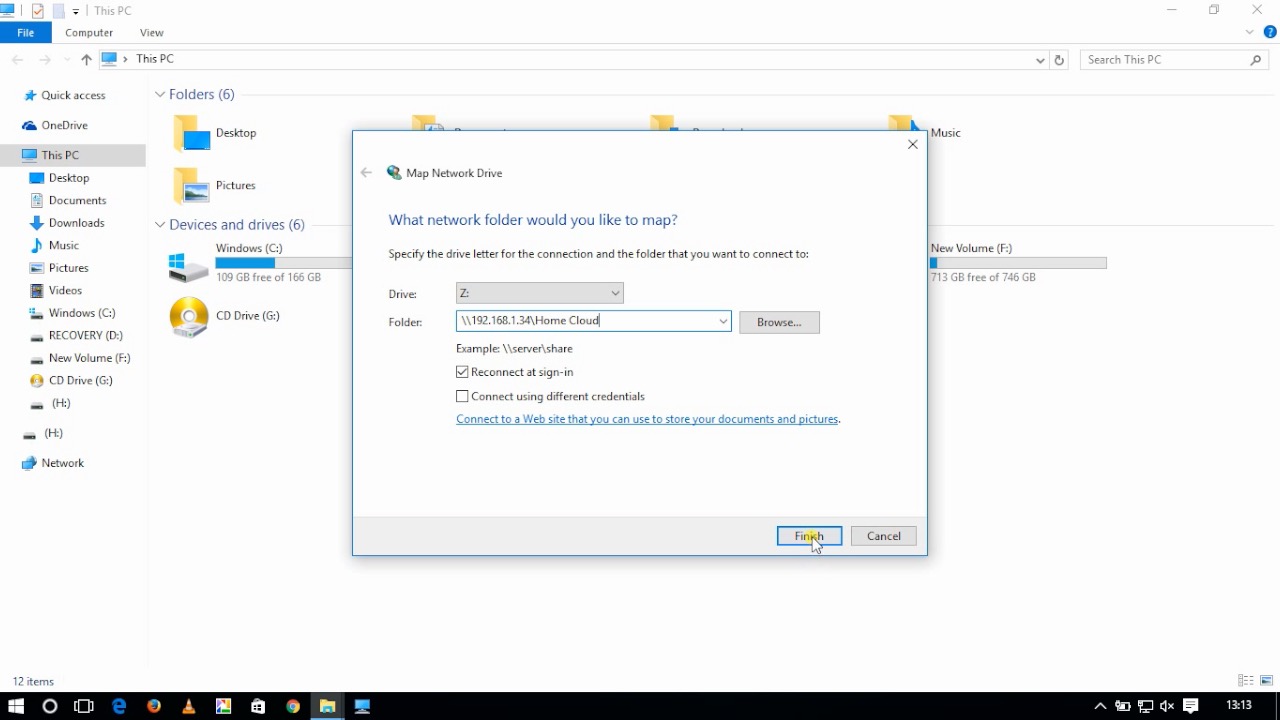Screen dimensions: 1280x720
Task: Enable Connect using different credentials
Action: tap(462, 396)
